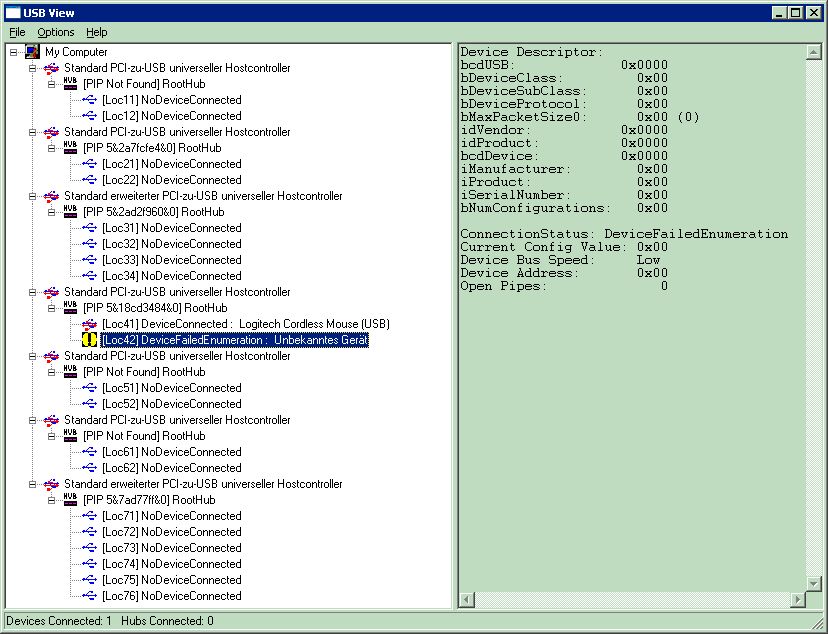Click the details pane scroll up arrow
The height and width of the screenshot is (634, 828).
pos(813,52)
